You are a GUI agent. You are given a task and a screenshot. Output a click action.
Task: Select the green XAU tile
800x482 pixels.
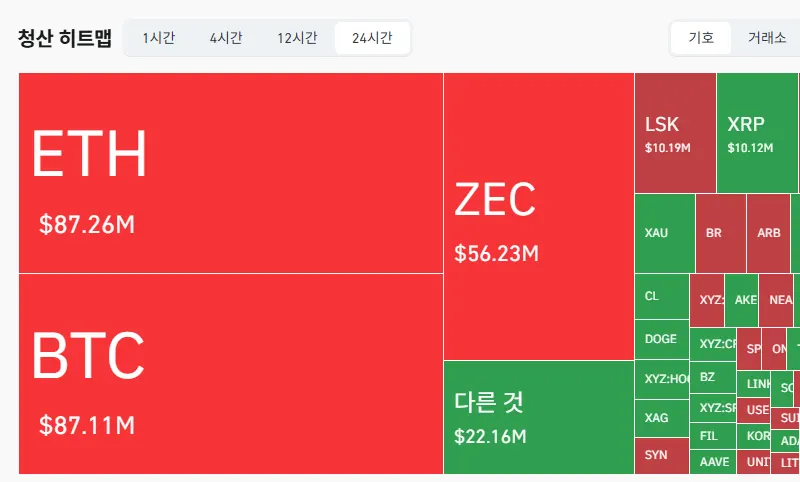665,233
